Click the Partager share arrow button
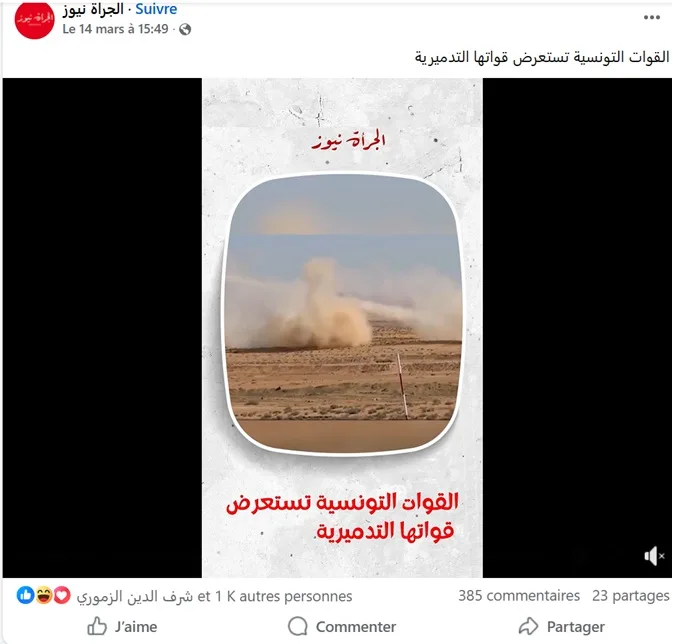Image resolution: width=673 pixels, height=644 pixels. [561, 627]
